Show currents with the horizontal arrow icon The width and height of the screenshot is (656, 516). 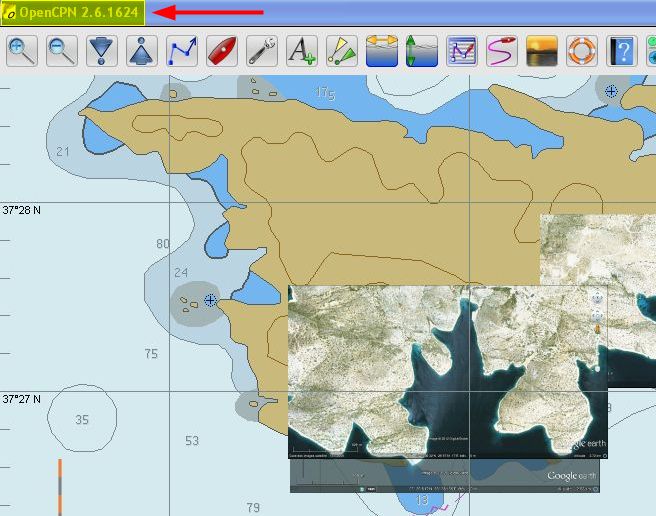[382, 51]
